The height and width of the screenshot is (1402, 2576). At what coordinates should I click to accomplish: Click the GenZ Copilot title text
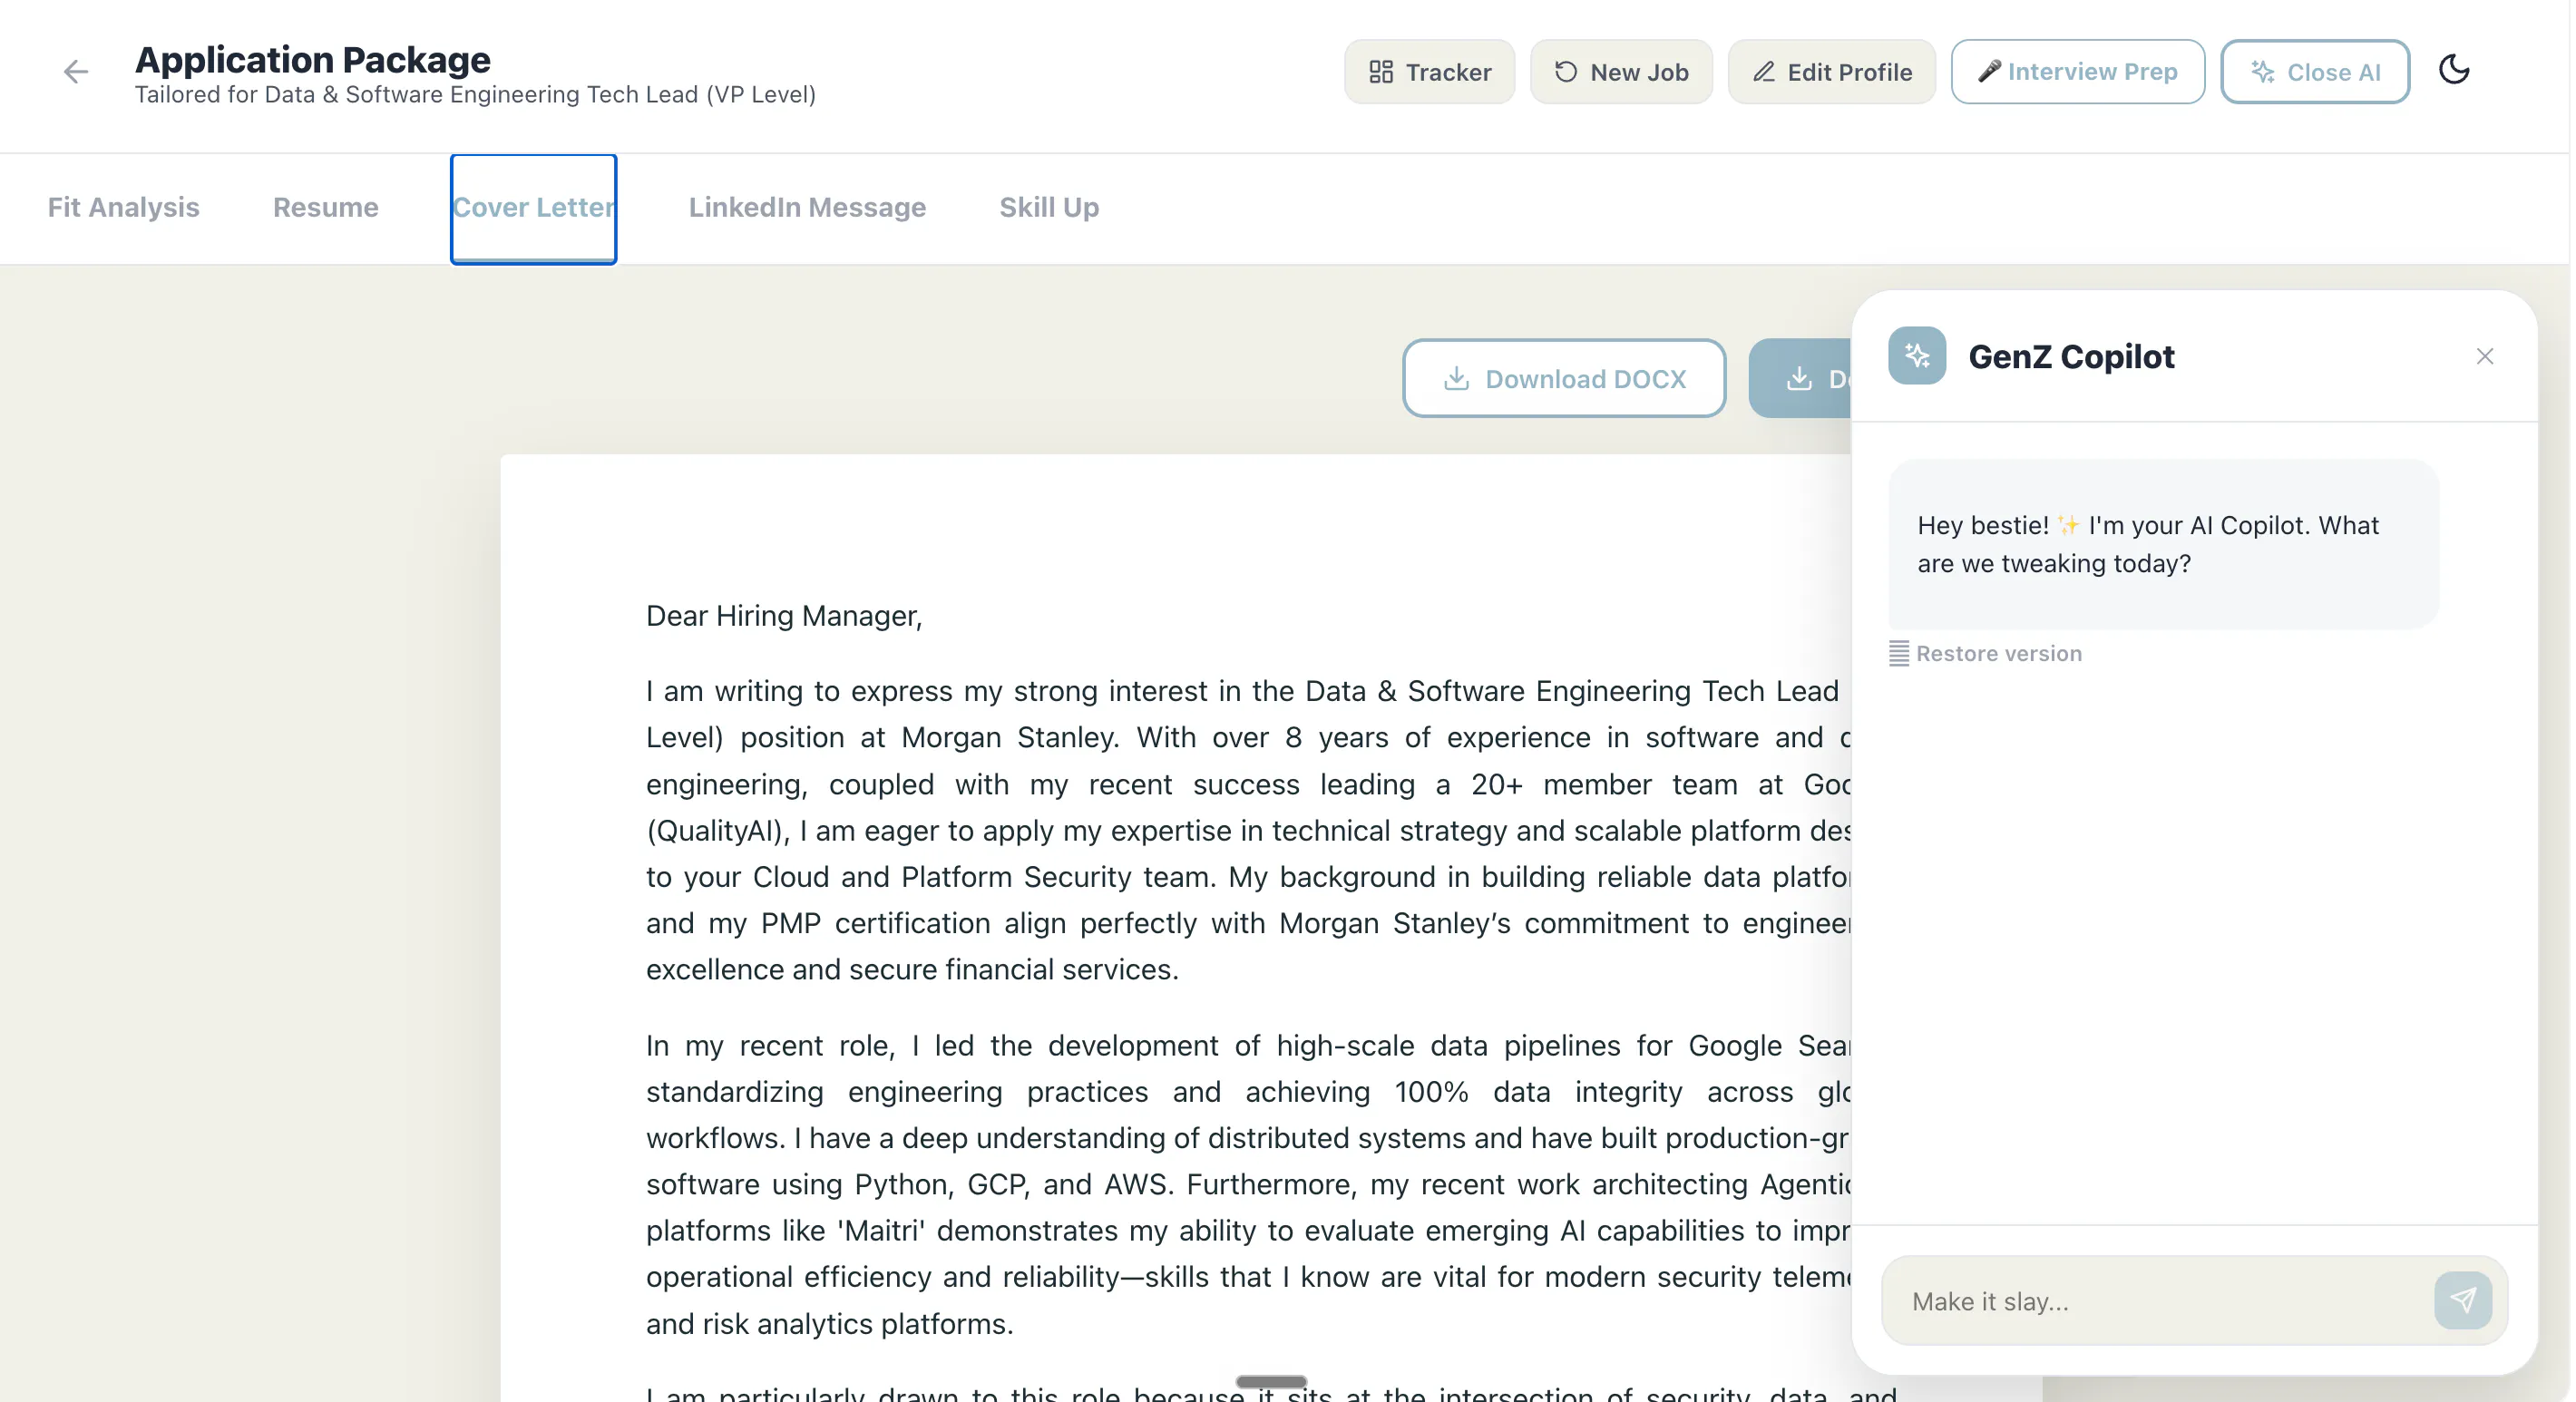click(2071, 356)
